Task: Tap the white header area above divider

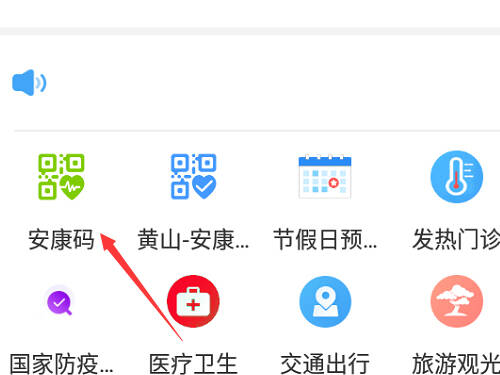Action: 250,13
